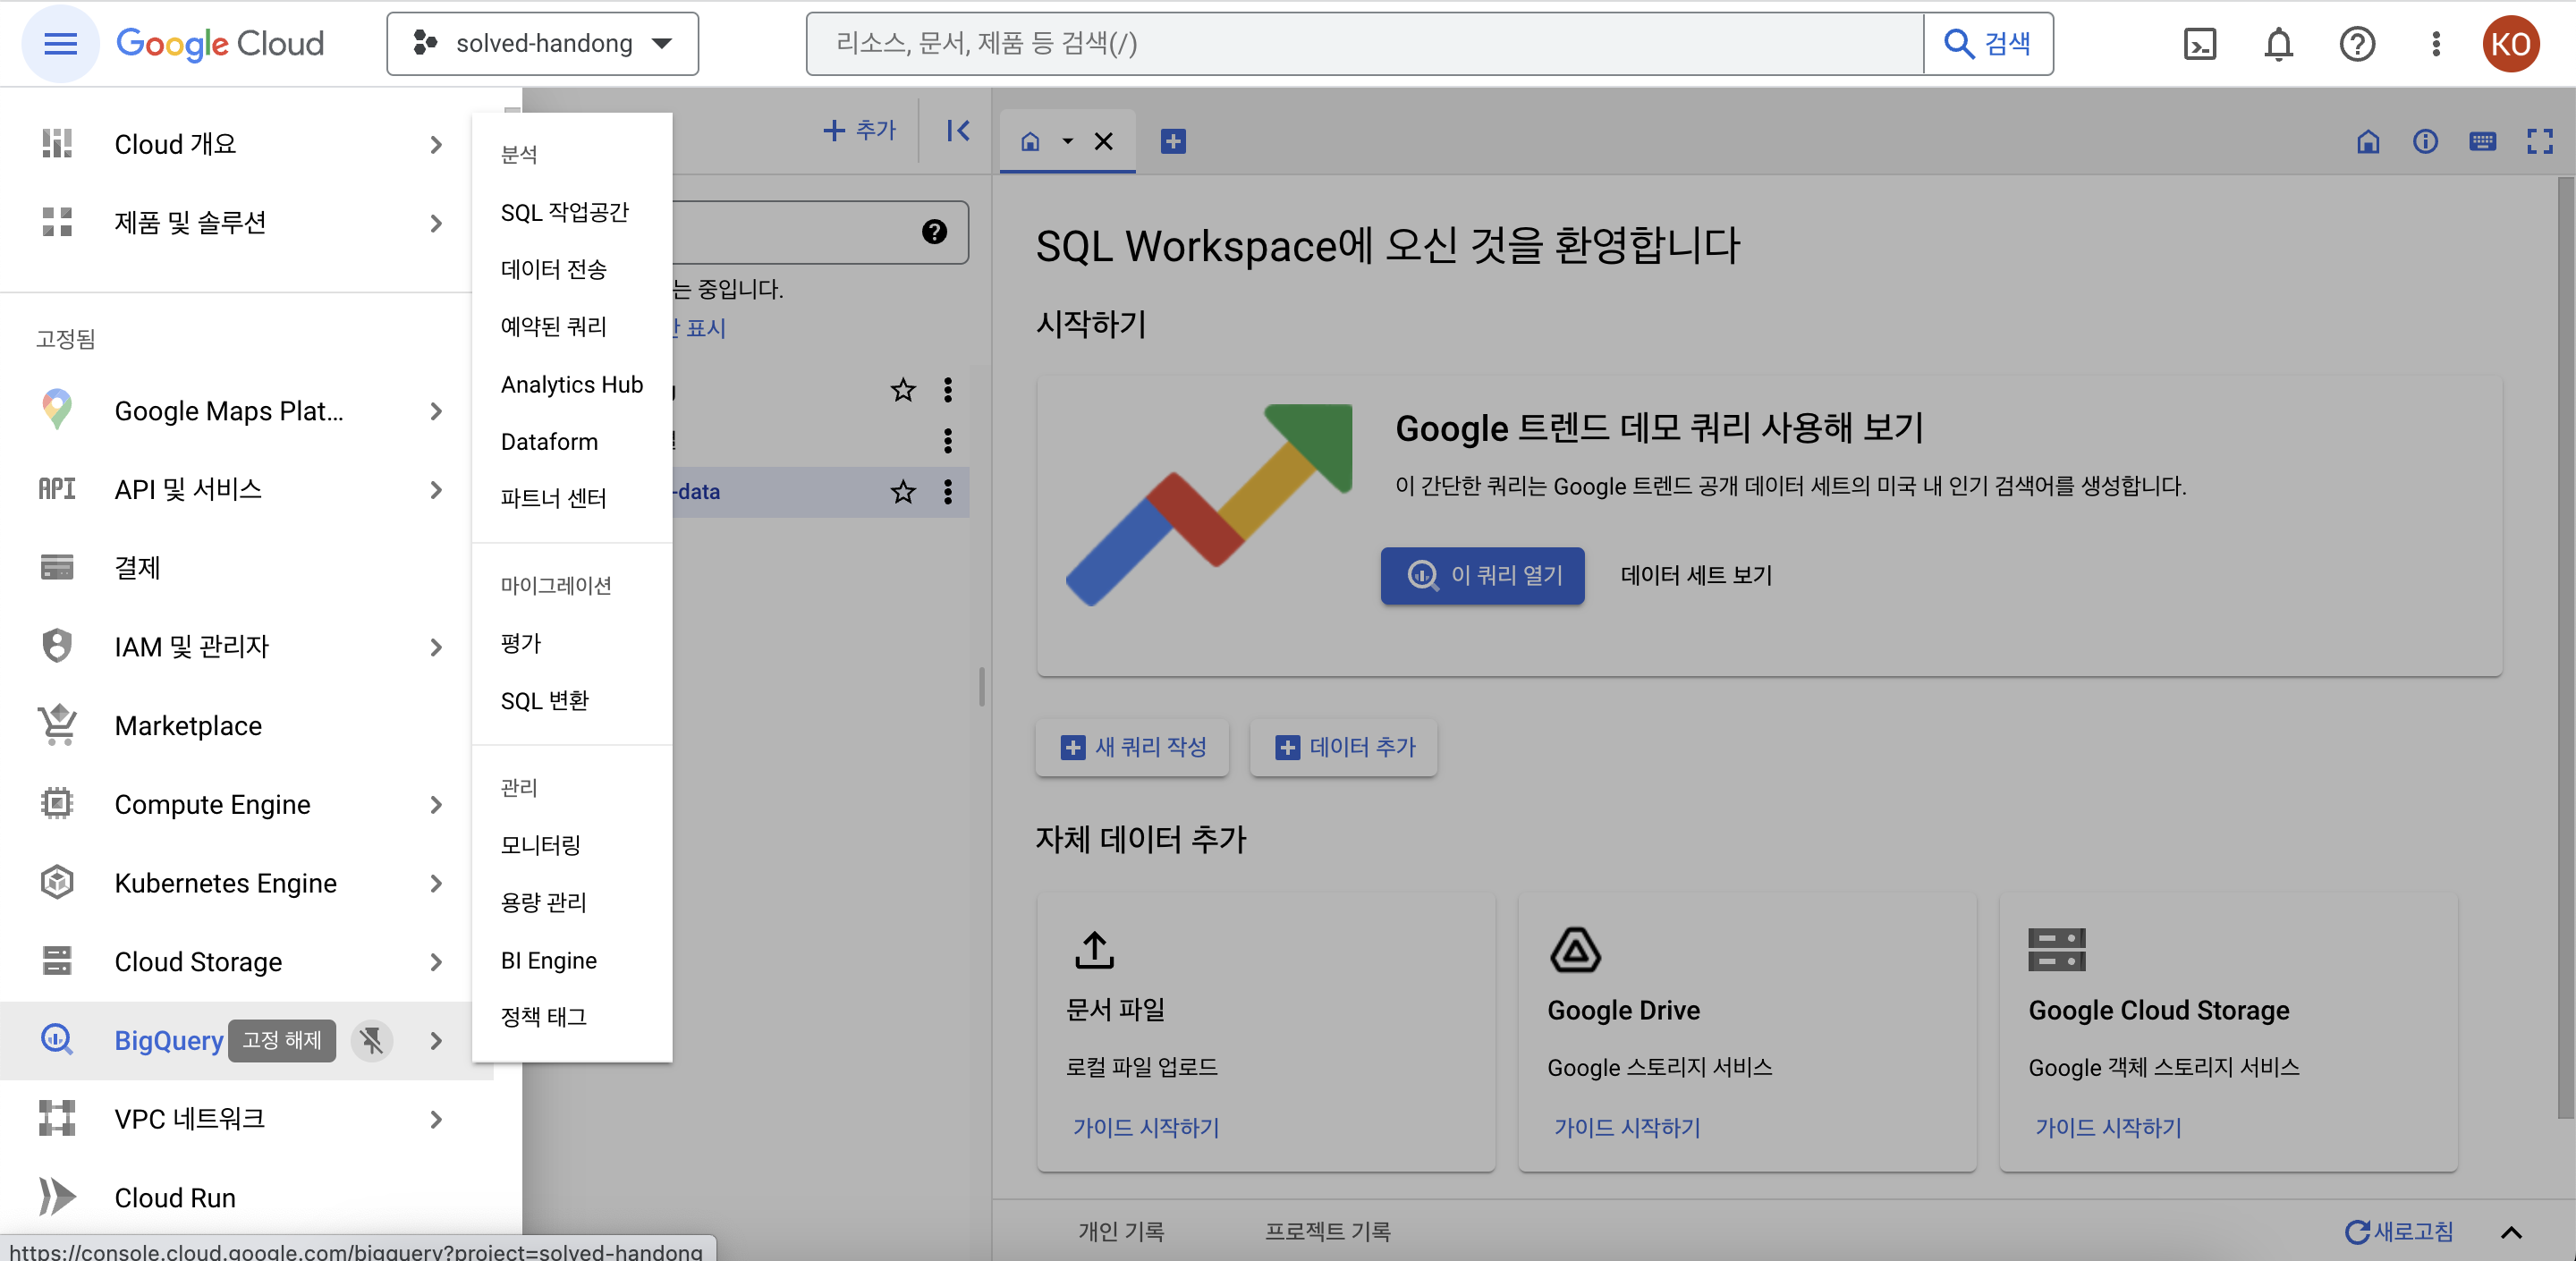The width and height of the screenshot is (2576, 1261).
Task: Click the page vertical scrollbar
Action: point(2565,650)
